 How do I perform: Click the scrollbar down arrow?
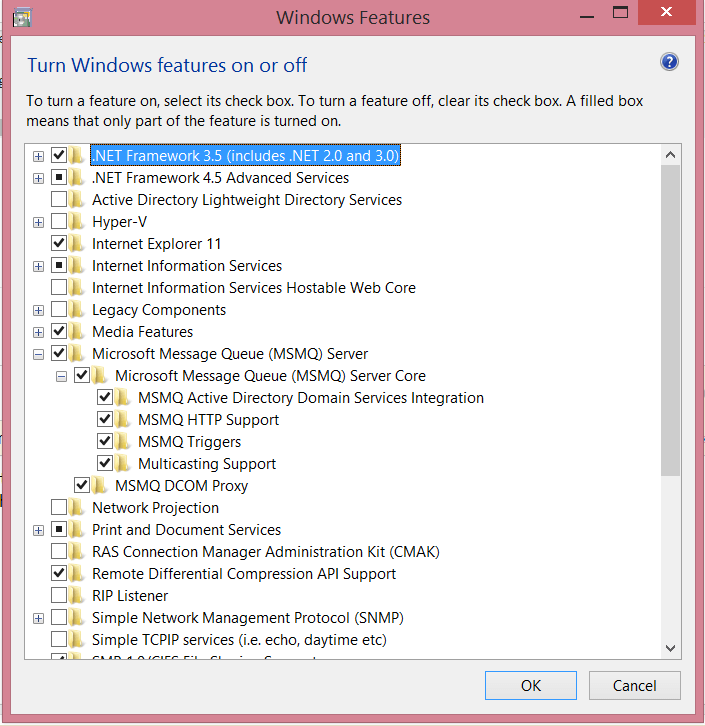coord(670,648)
